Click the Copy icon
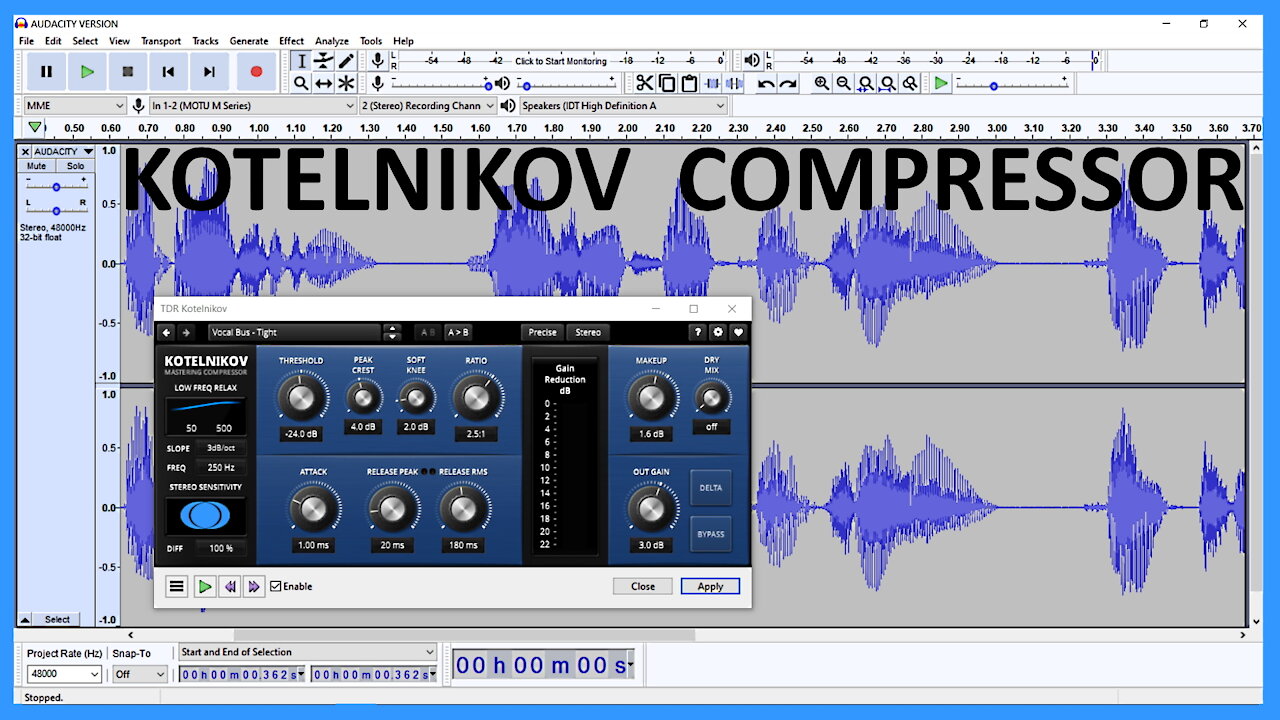Viewport: 1280px width, 720px height. (x=667, y=84)
